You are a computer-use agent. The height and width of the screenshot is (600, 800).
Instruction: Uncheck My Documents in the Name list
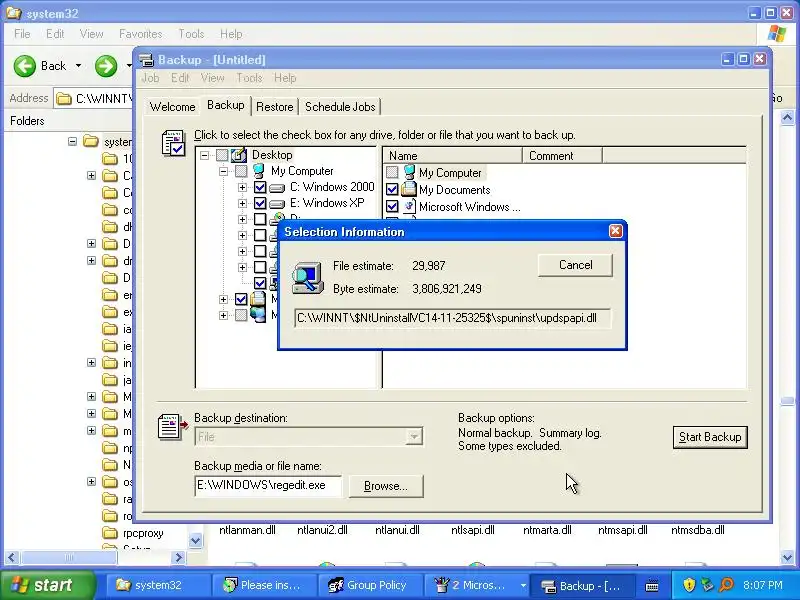tap(392, 189)
